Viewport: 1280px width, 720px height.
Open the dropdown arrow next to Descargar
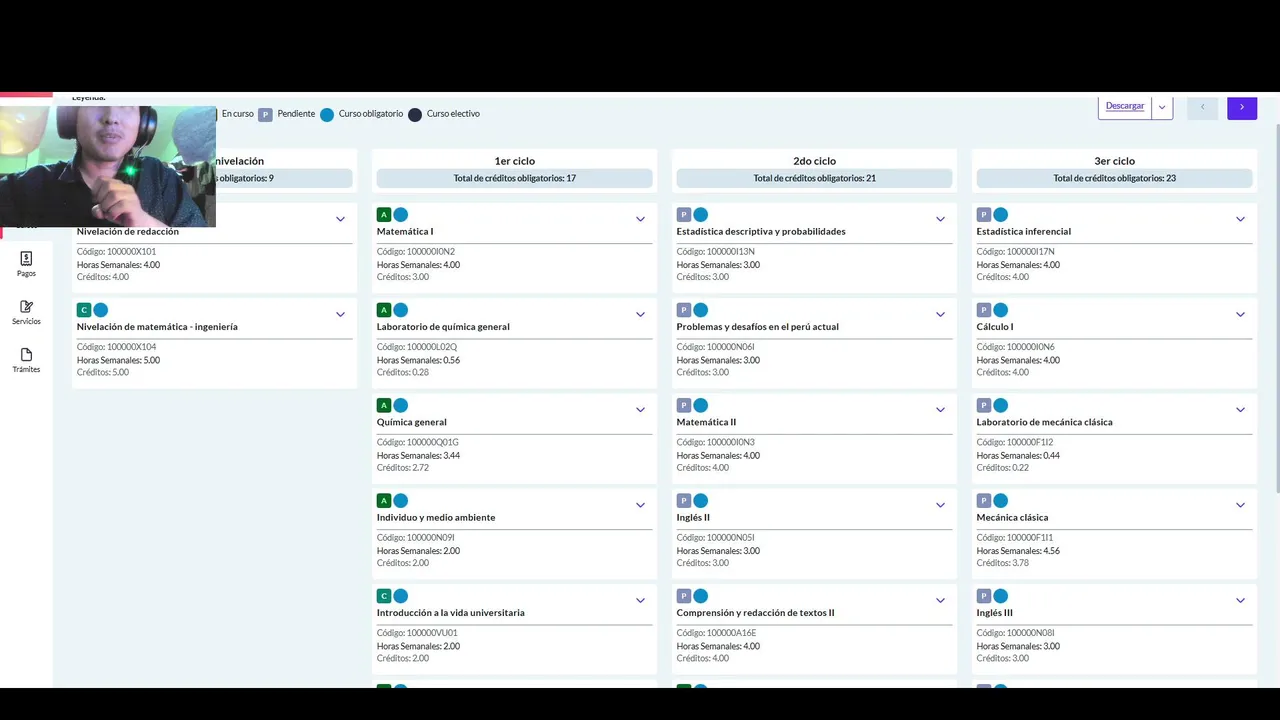coord(1161,107)
